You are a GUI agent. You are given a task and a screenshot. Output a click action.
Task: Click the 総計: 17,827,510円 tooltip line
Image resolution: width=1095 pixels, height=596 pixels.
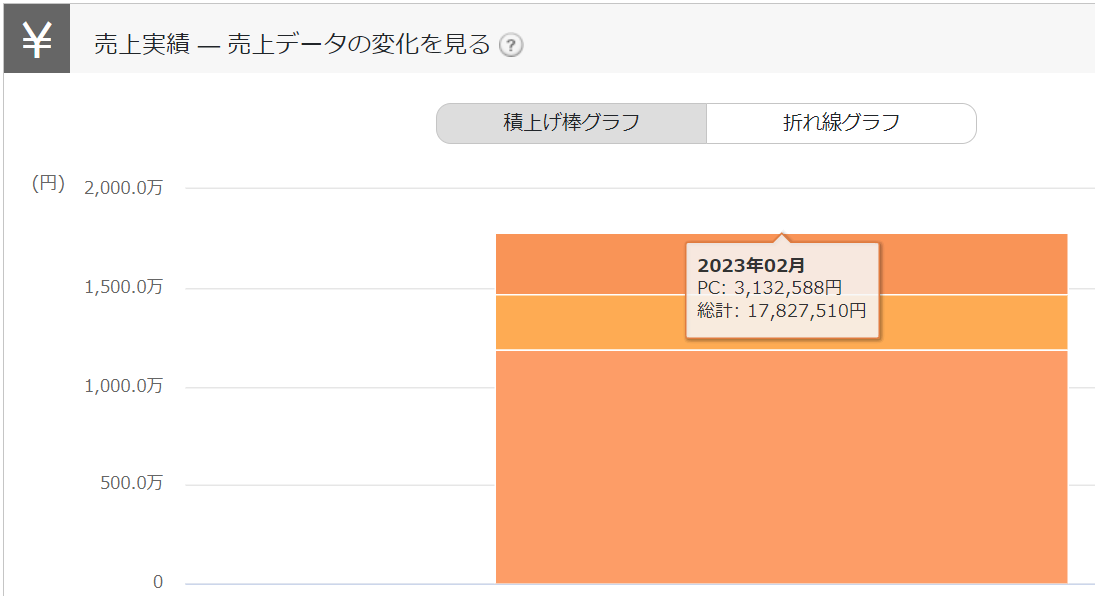(781, 310)
